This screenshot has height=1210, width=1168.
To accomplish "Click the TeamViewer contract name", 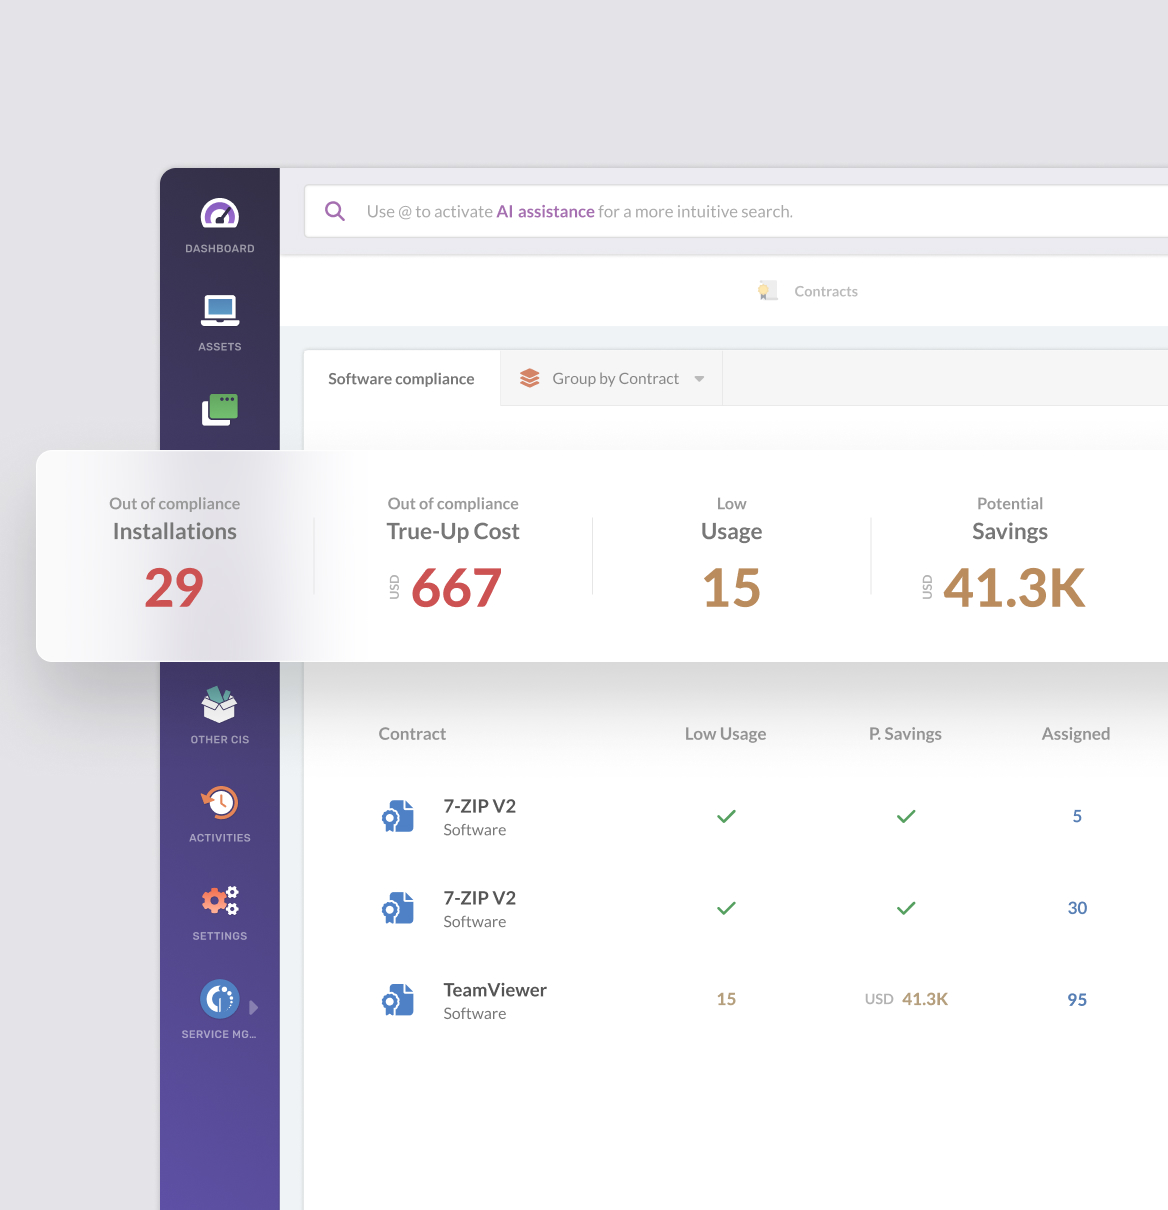I will [x=495, y=990].
